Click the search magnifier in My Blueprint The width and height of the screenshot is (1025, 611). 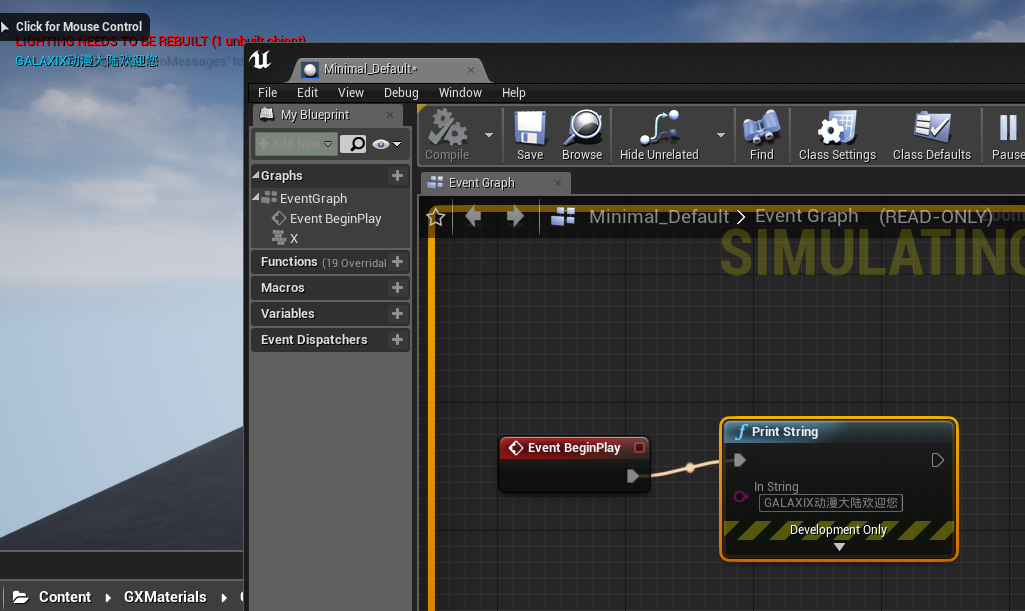[353, 144]
